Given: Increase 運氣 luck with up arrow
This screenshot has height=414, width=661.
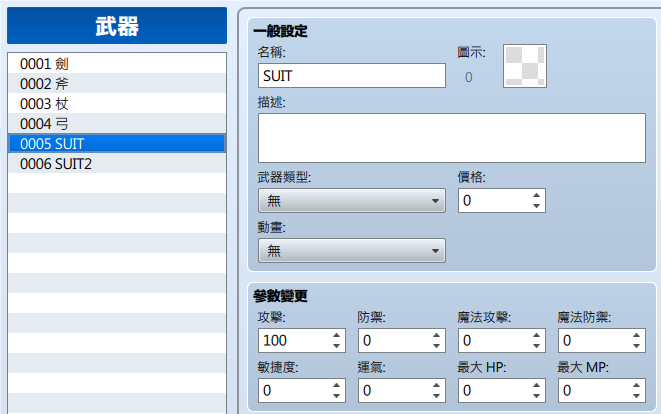Looking at the screenshot, I should pyautogui.click(x=436, y=385).
